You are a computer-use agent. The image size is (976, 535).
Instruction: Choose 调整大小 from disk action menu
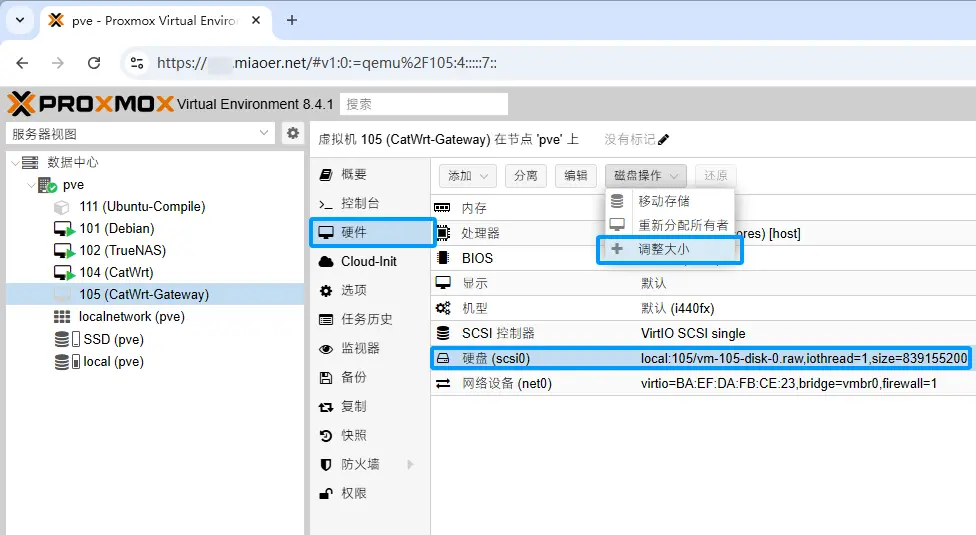670,249
